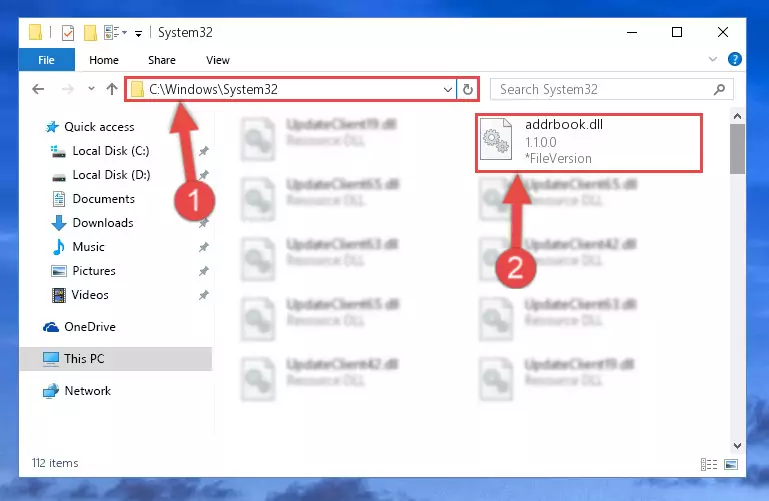Click the Downloads blue arrow icon
The width and height of the screenshot is (769, 501).
tap(59, 223)
